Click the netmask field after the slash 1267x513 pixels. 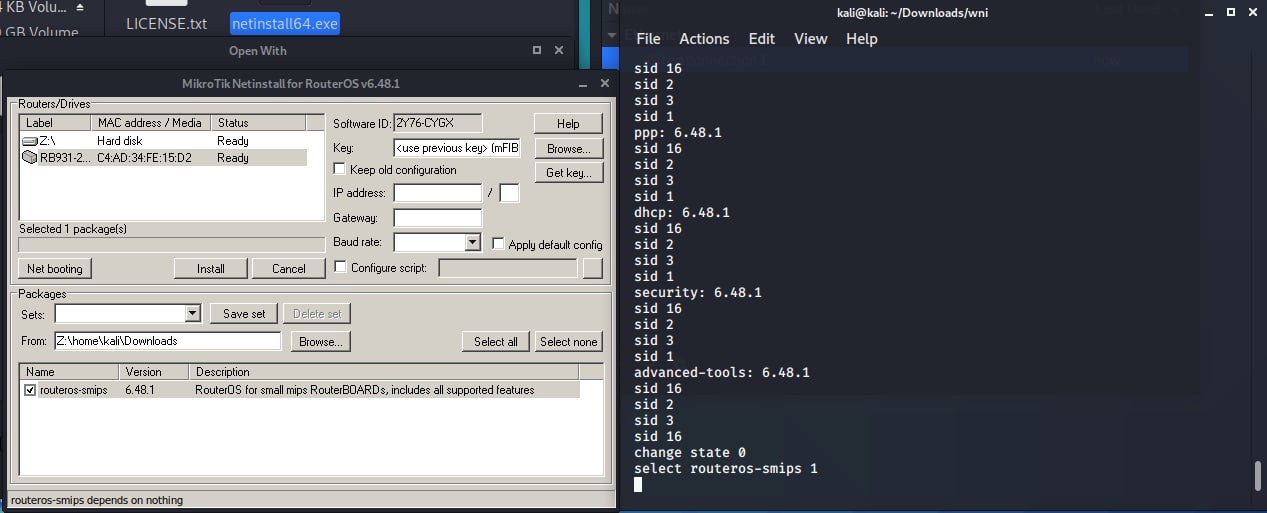(x=509, y=193)
